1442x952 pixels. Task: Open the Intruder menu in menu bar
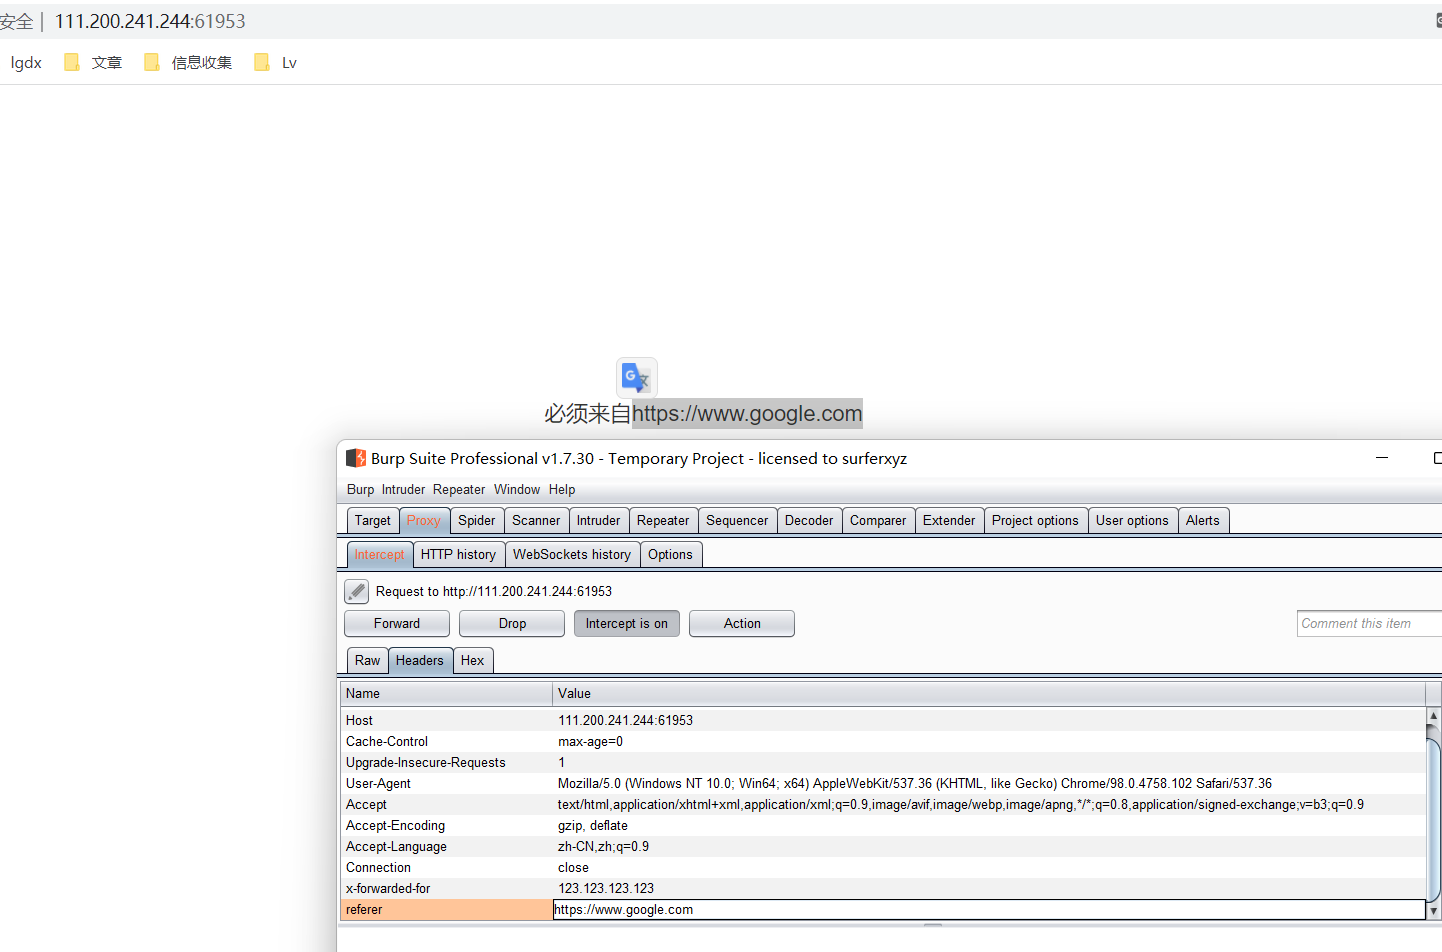pos(403,489)
